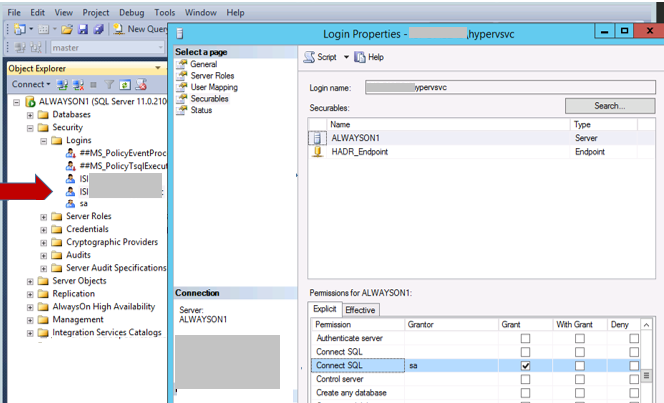Click the Refresh icon in Object Explorer
The height and width of the screenshot is (403, 664).
coord(124,85)
